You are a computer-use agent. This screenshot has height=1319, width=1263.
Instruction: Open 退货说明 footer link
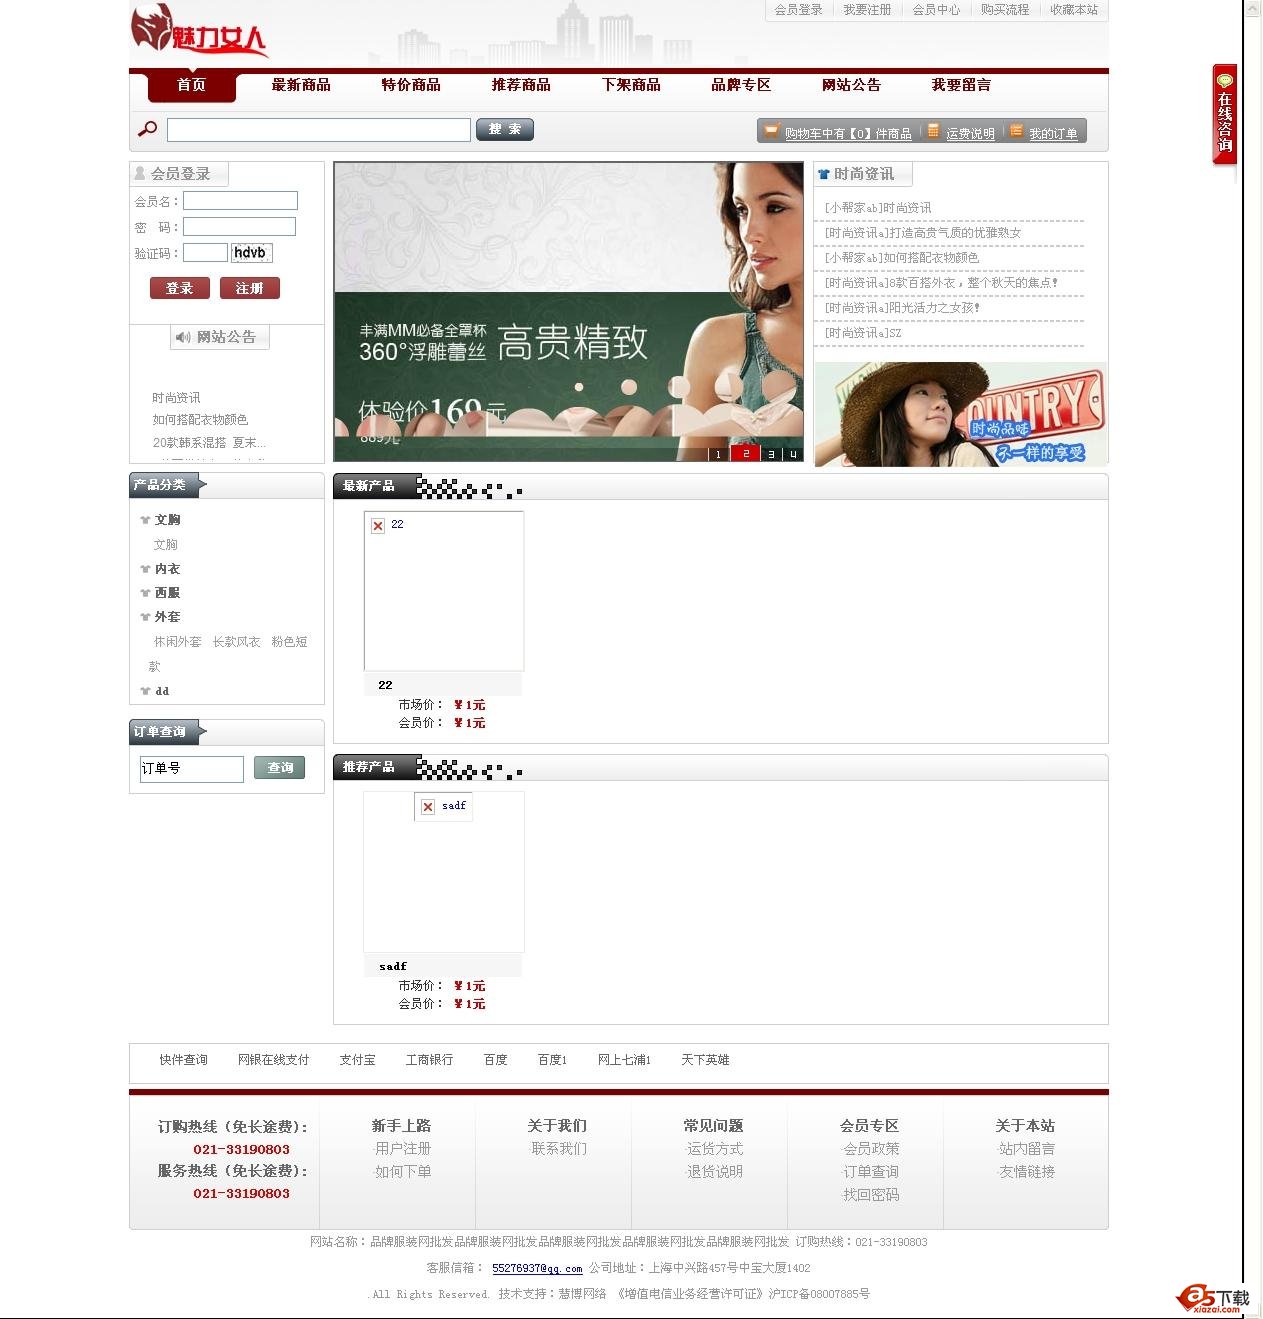click(x=714, y=1172)
